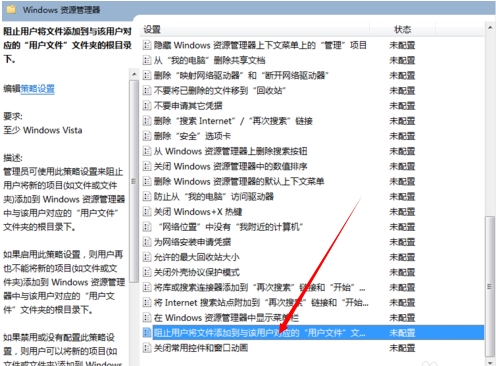The width and height of the screenshot is (496, 366).
Task: Click policy icon for 关闭外壳协议保护模式
Action: point(147,272)
